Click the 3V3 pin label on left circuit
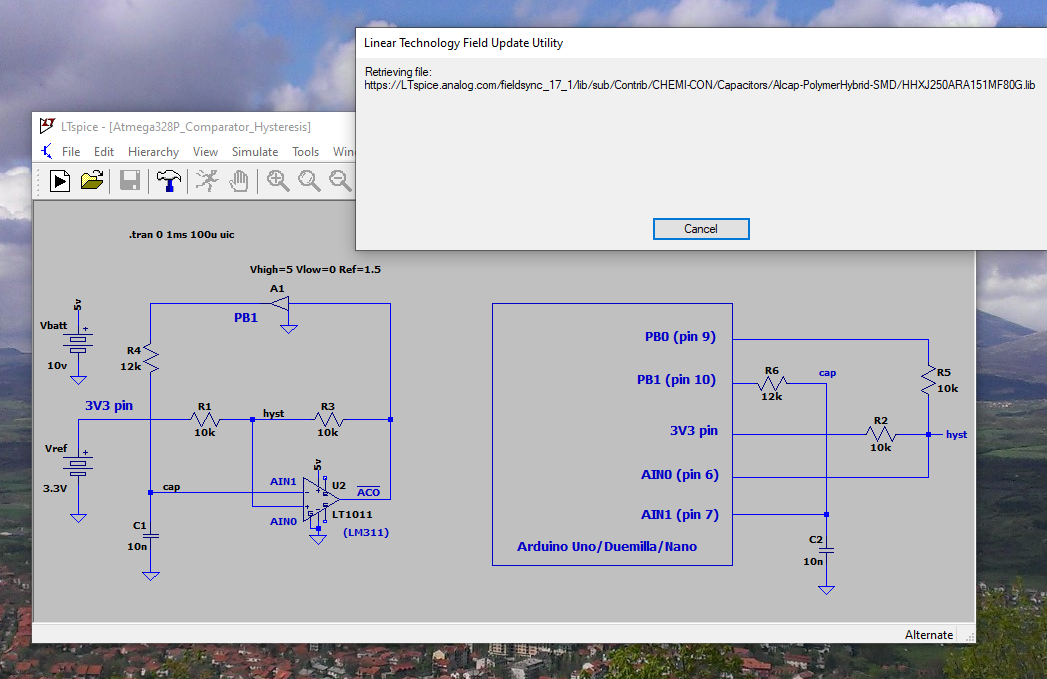 click(109, 405)
